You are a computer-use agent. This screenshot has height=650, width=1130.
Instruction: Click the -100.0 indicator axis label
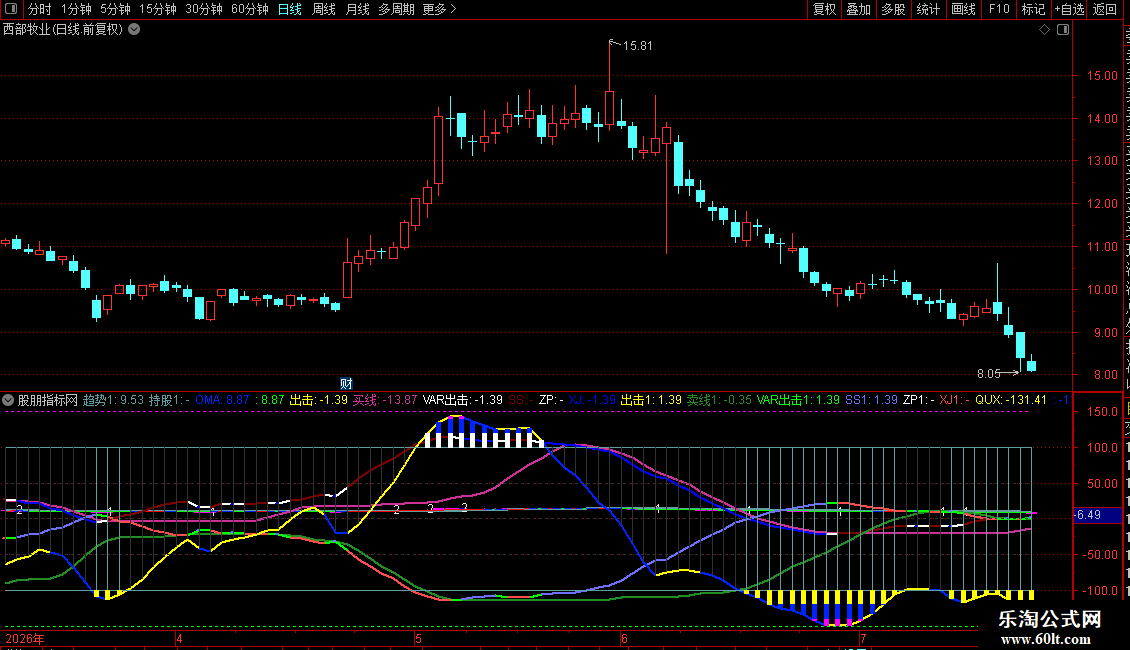coord(1100,591)
